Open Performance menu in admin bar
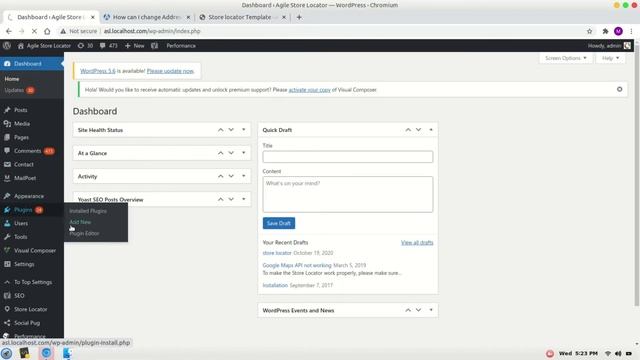Image resolution: width=640 pixels, height=360 pixels. click(x=181, y=46)
